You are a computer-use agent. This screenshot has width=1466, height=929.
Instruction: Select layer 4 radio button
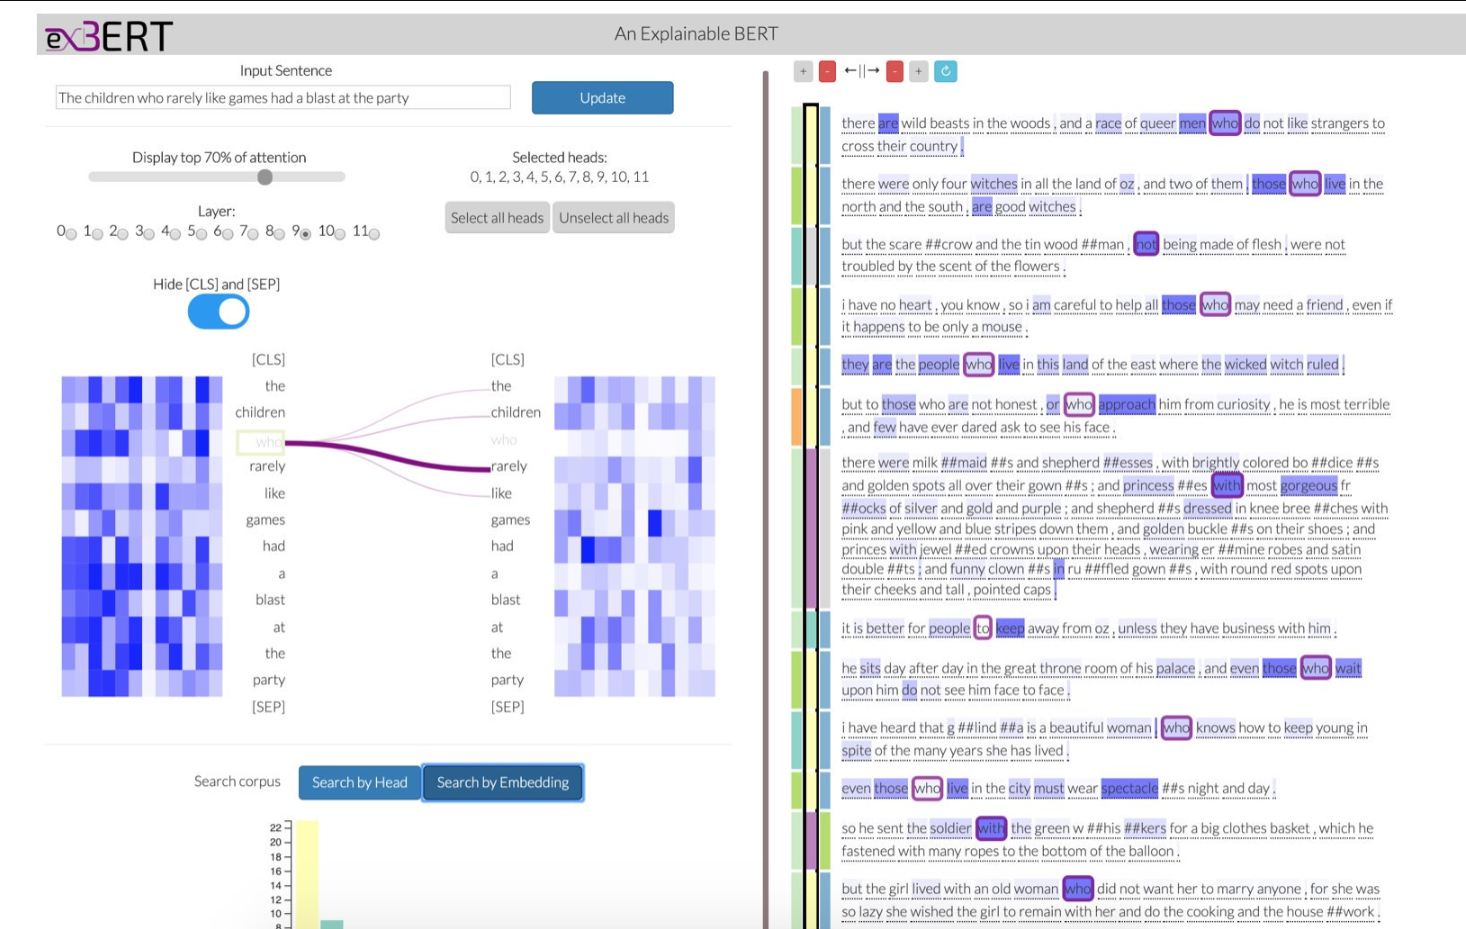[x=175, y=234]
